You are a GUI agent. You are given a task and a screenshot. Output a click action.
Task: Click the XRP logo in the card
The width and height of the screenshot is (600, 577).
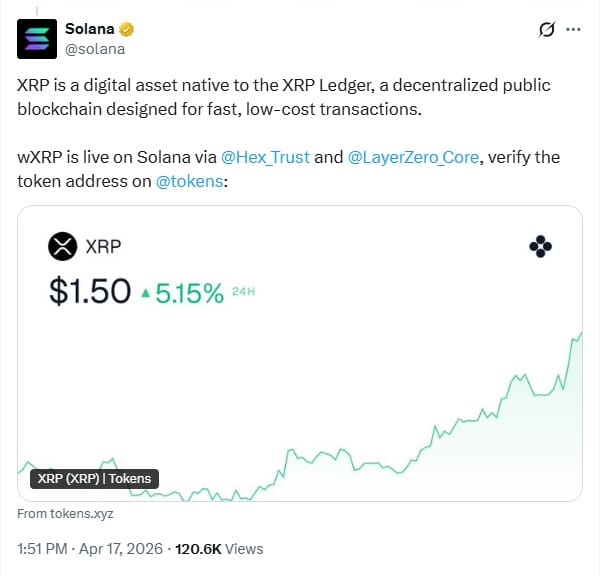click(63, 246)
